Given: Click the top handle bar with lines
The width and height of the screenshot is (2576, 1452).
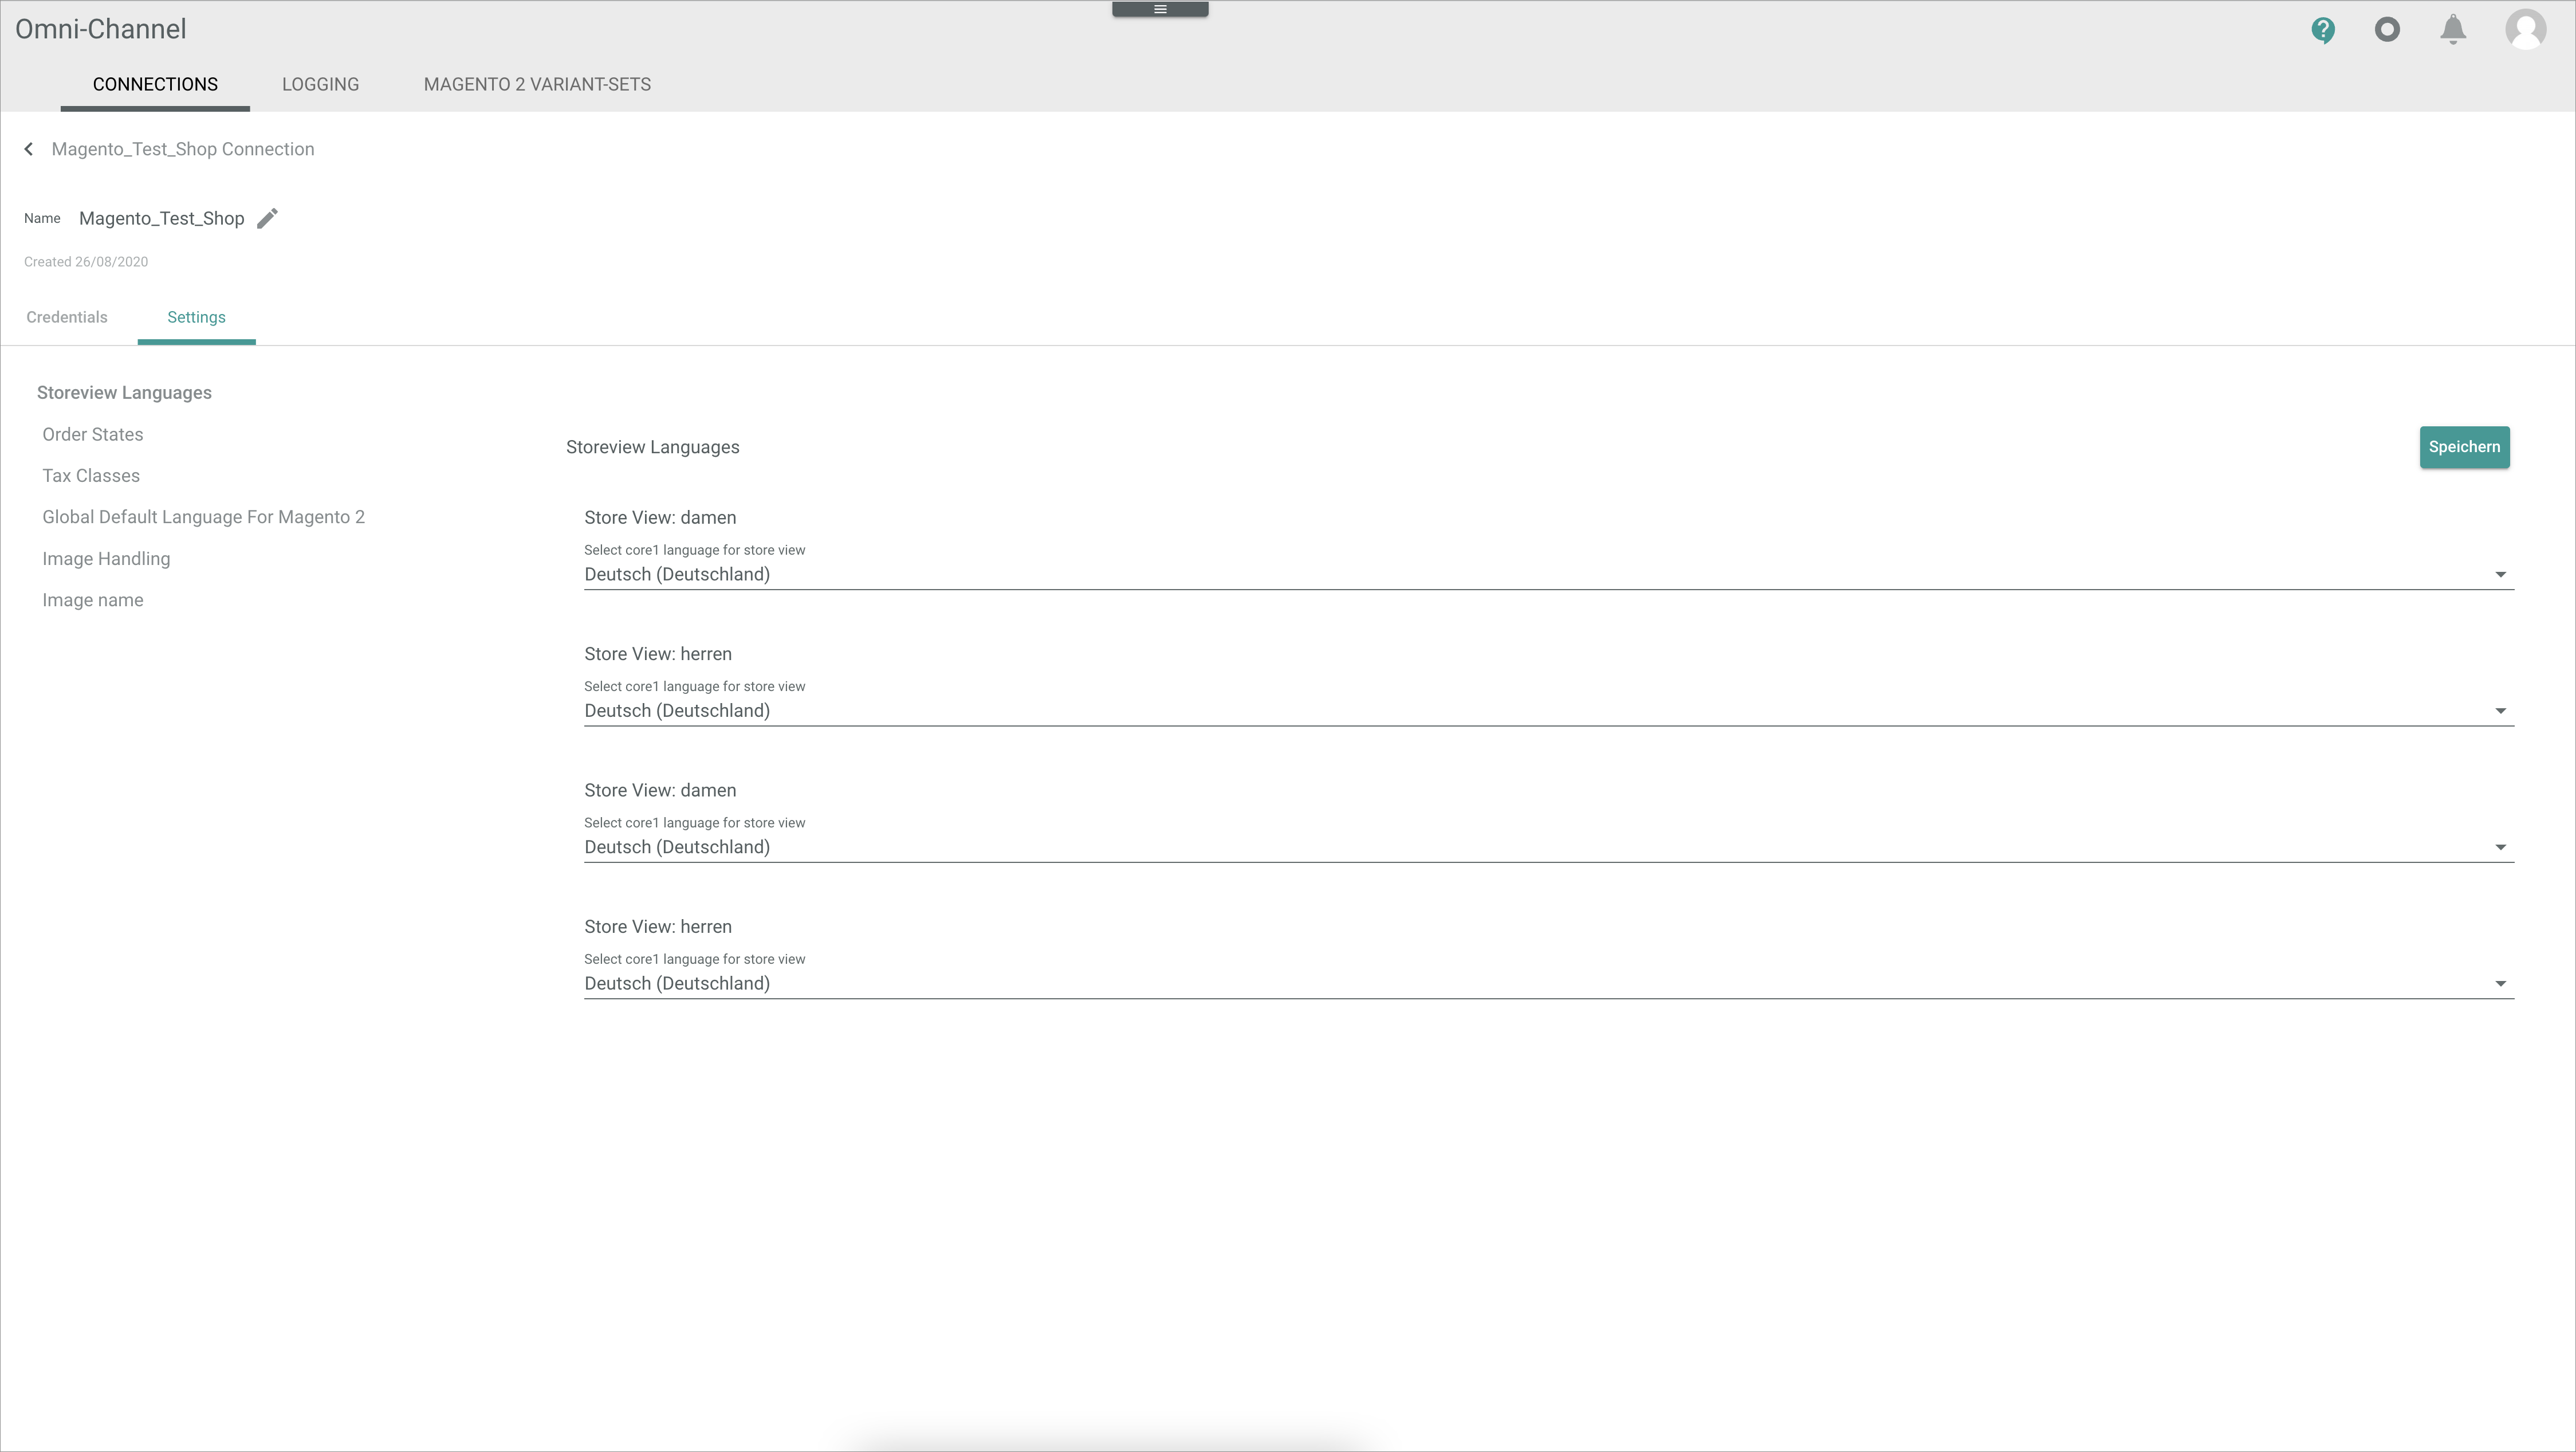Looking at the screenshot, I should tap(1160, 9).
